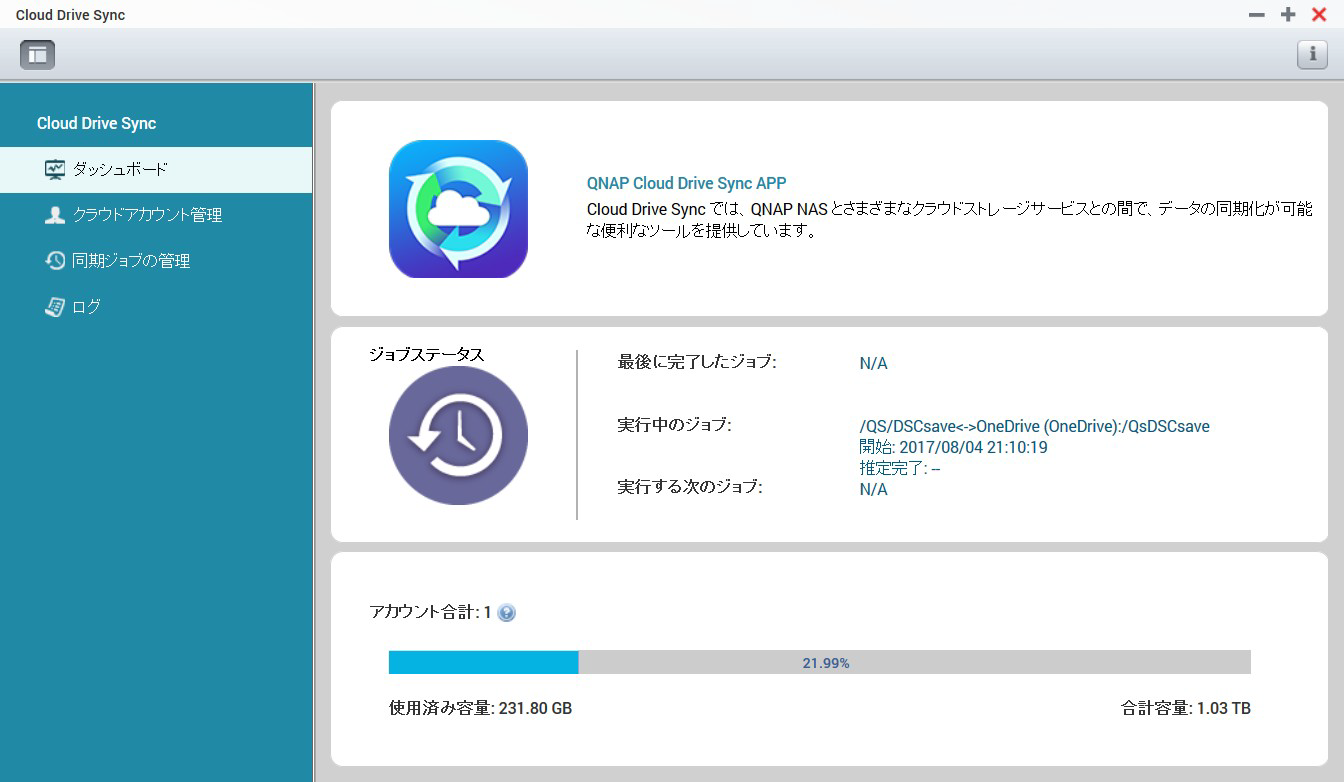This screenshot has width=1344, height=782.
Task: Open the account total help icon
Action: click(507, 613)
